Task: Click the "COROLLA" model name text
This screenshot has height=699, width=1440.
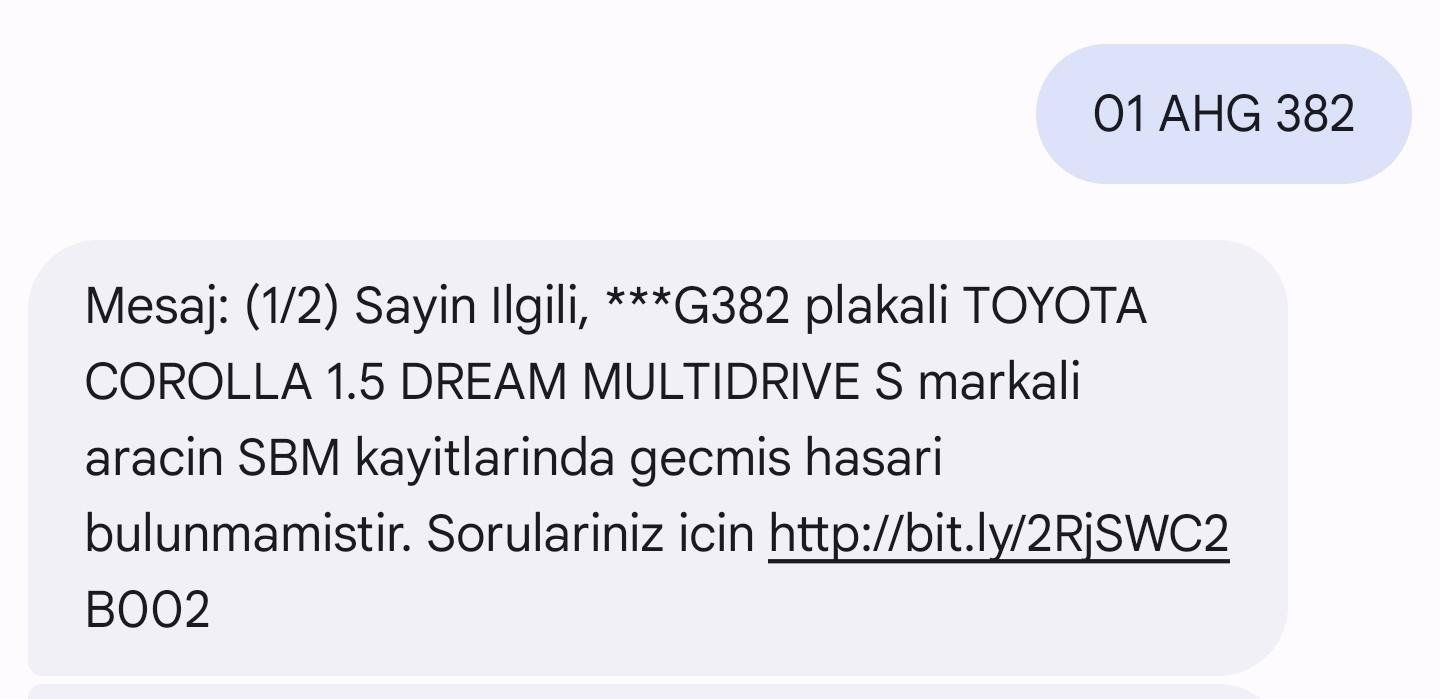Action: (198, 382)
